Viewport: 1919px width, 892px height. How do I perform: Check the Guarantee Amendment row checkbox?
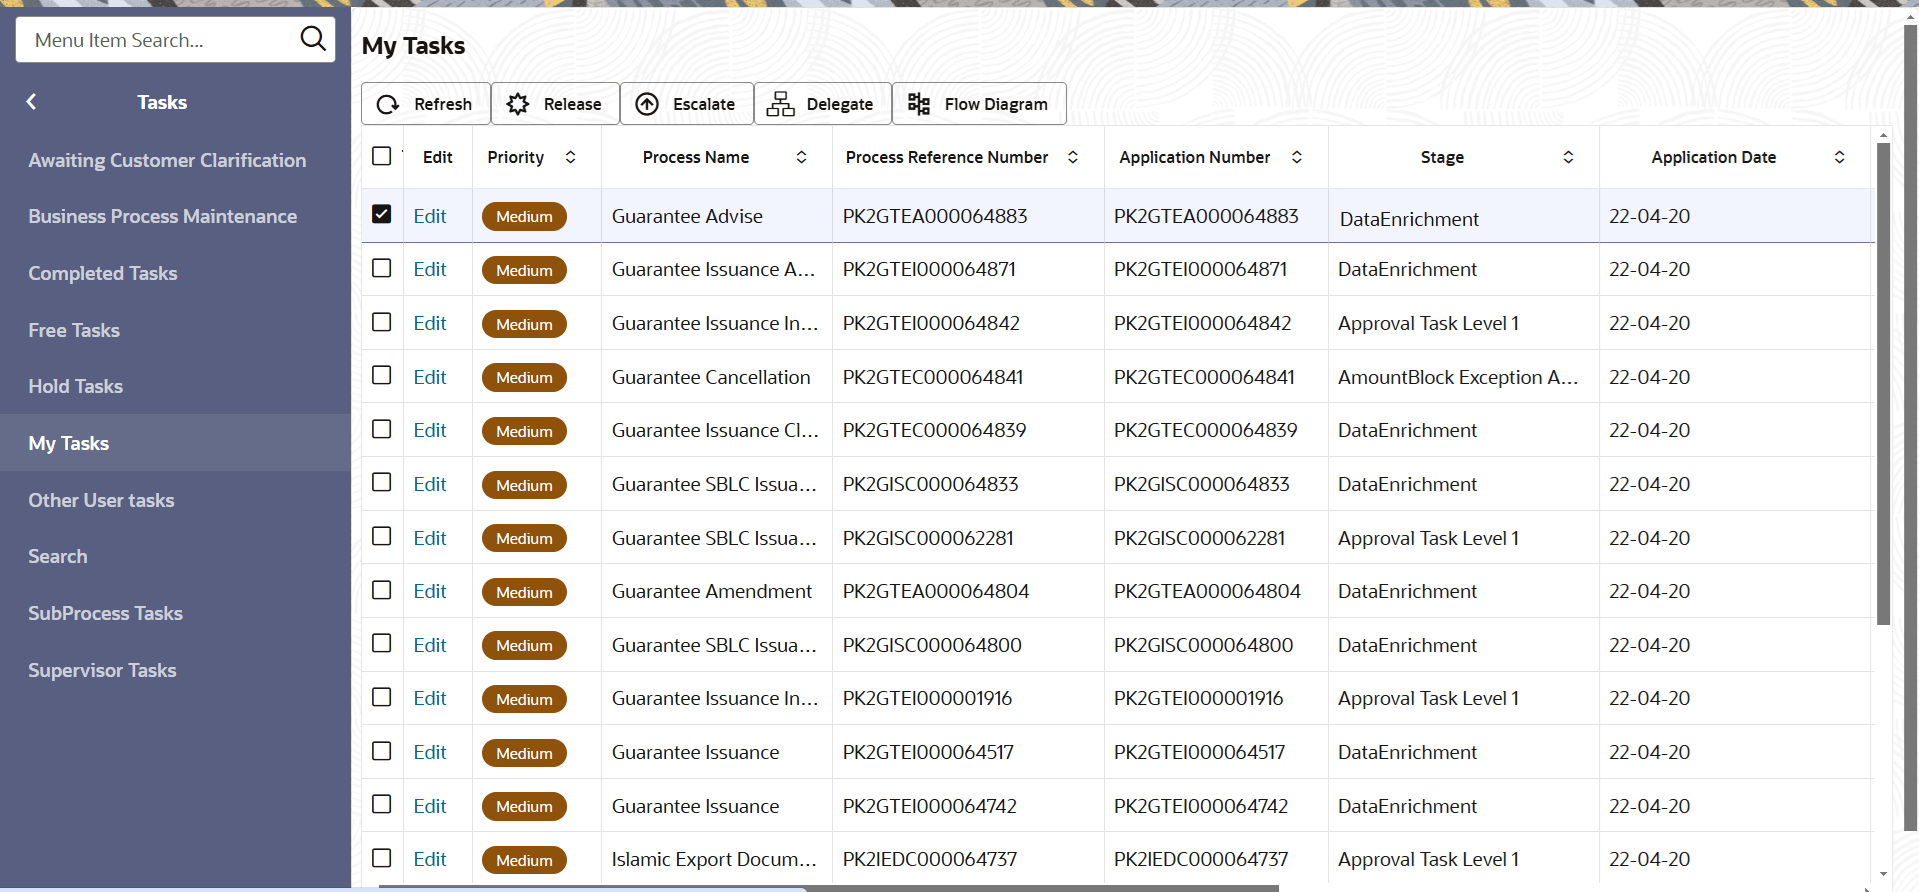tap(381, 590)
